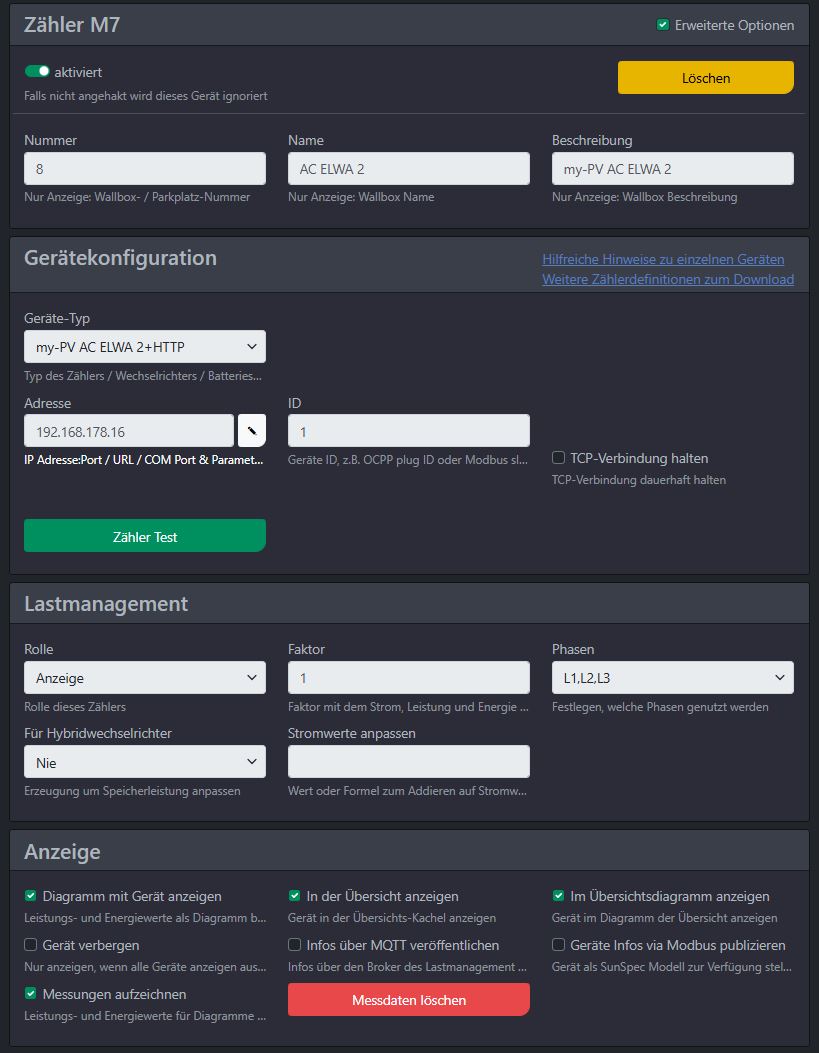Check Geräte Infos via Modbus publizieren

(x=558, y=944)
